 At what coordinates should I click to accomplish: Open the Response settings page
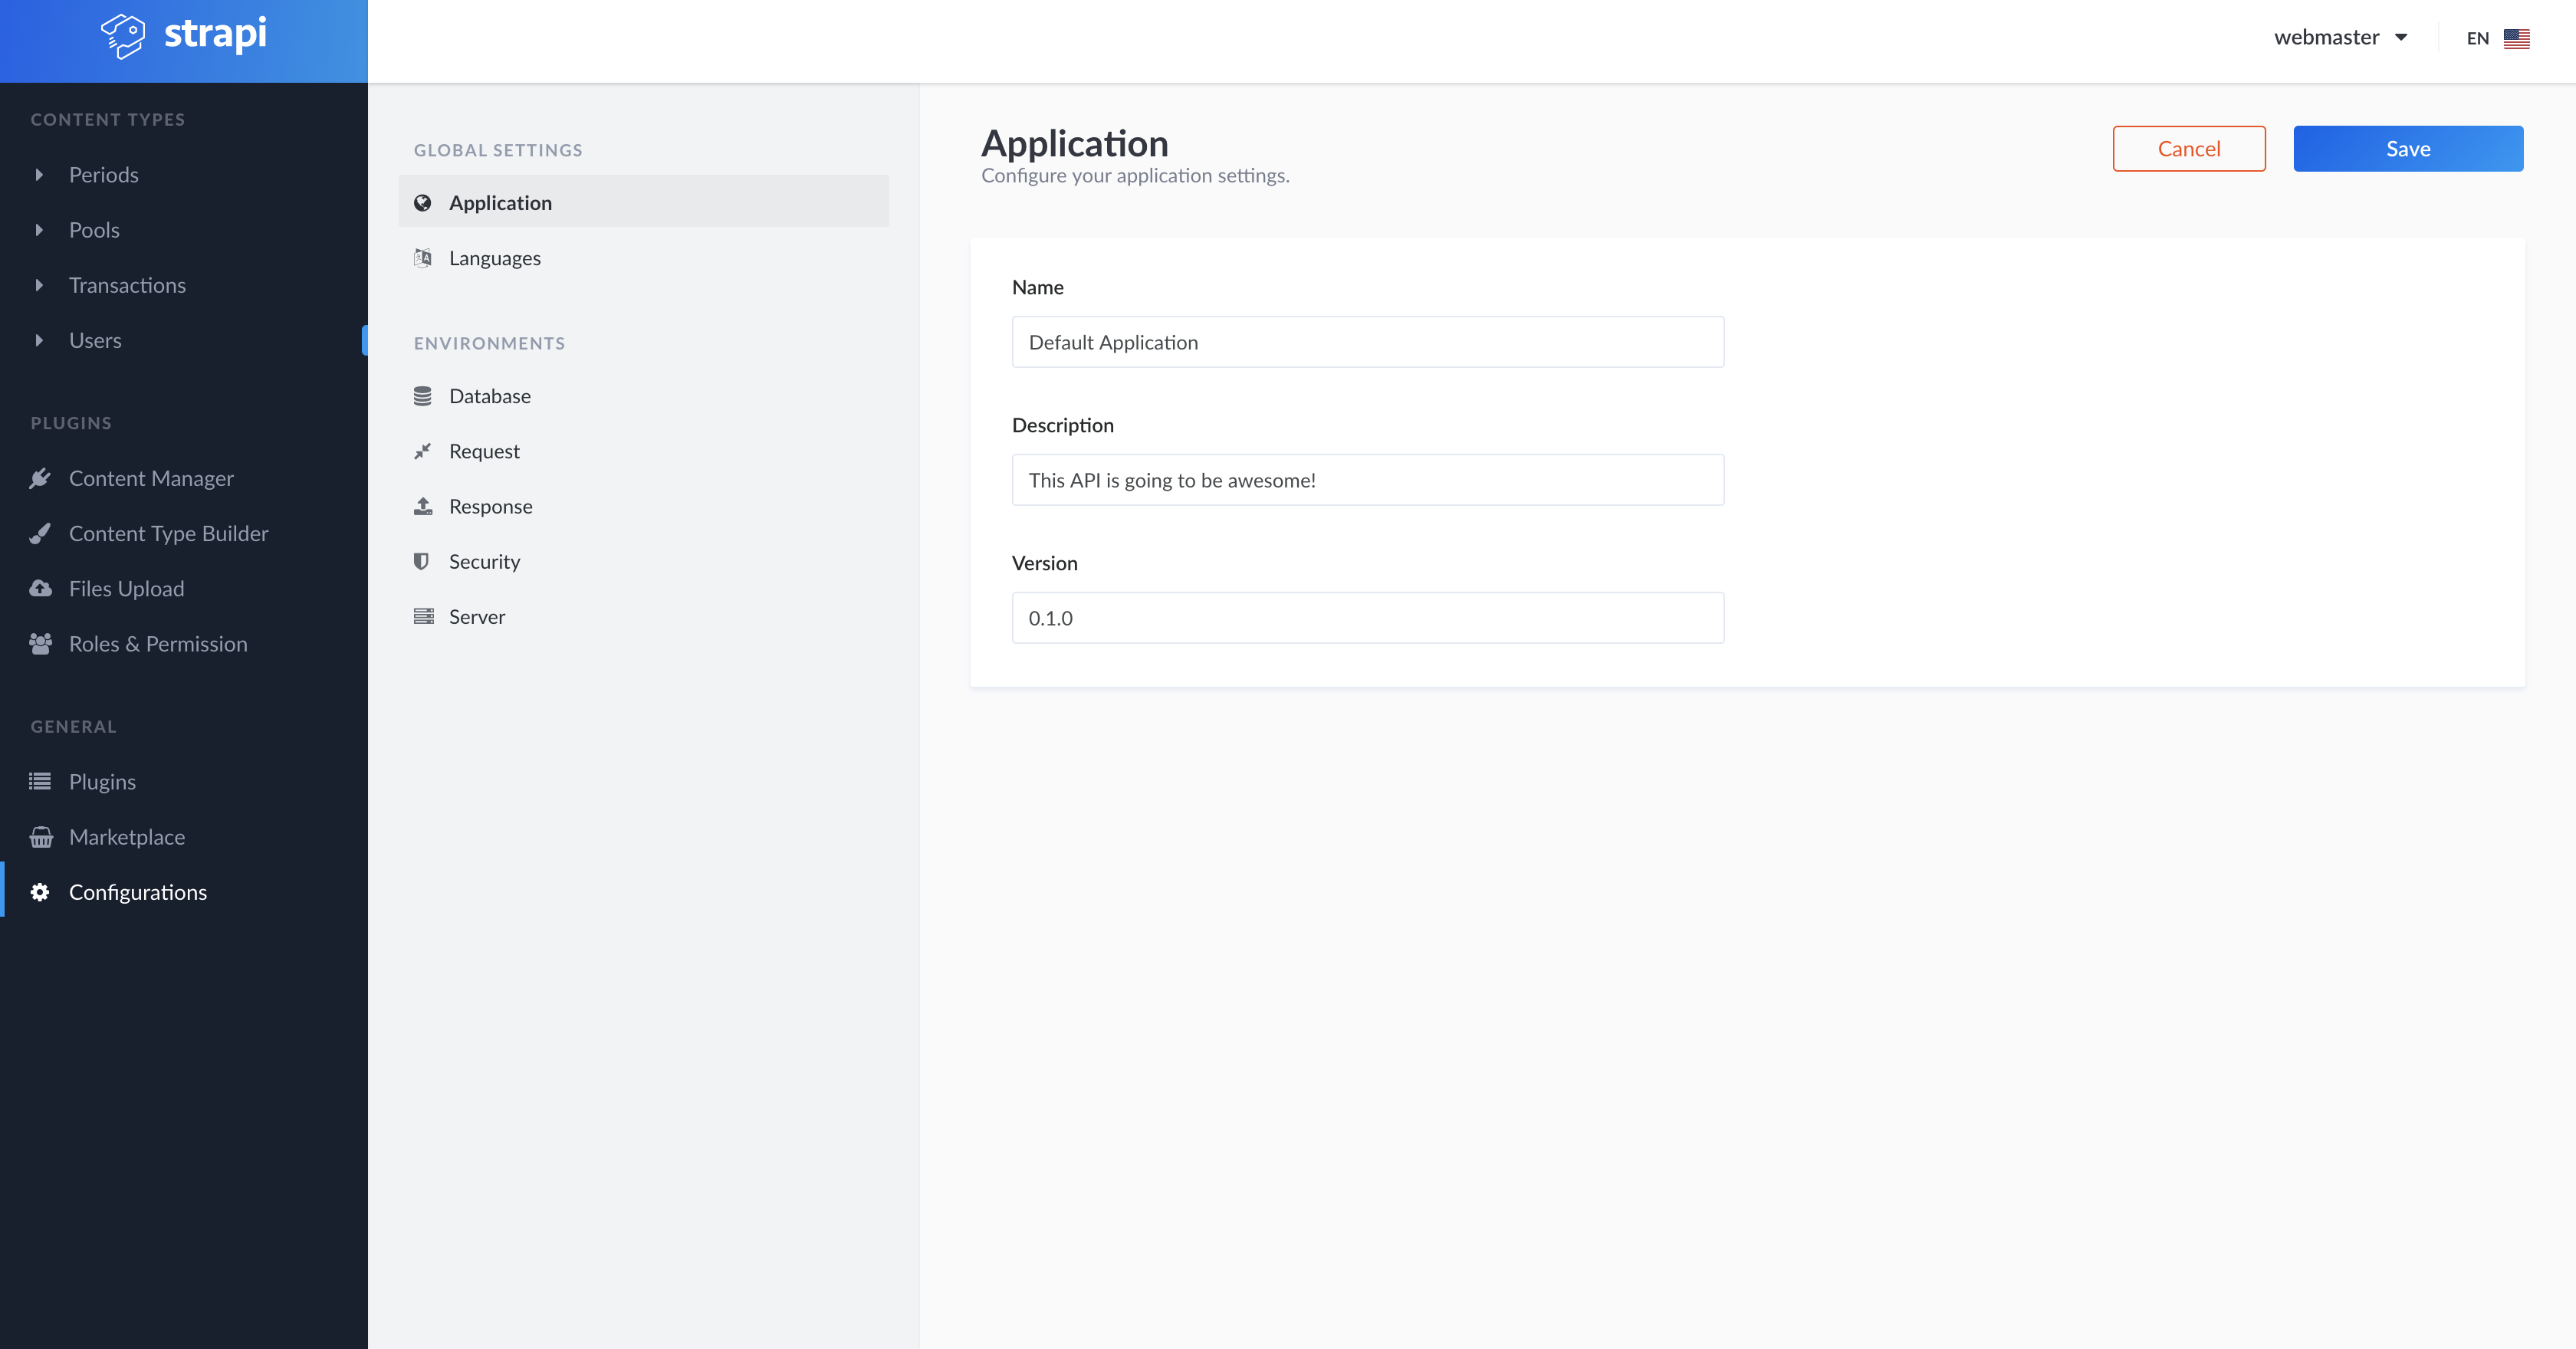coord(491,506)
